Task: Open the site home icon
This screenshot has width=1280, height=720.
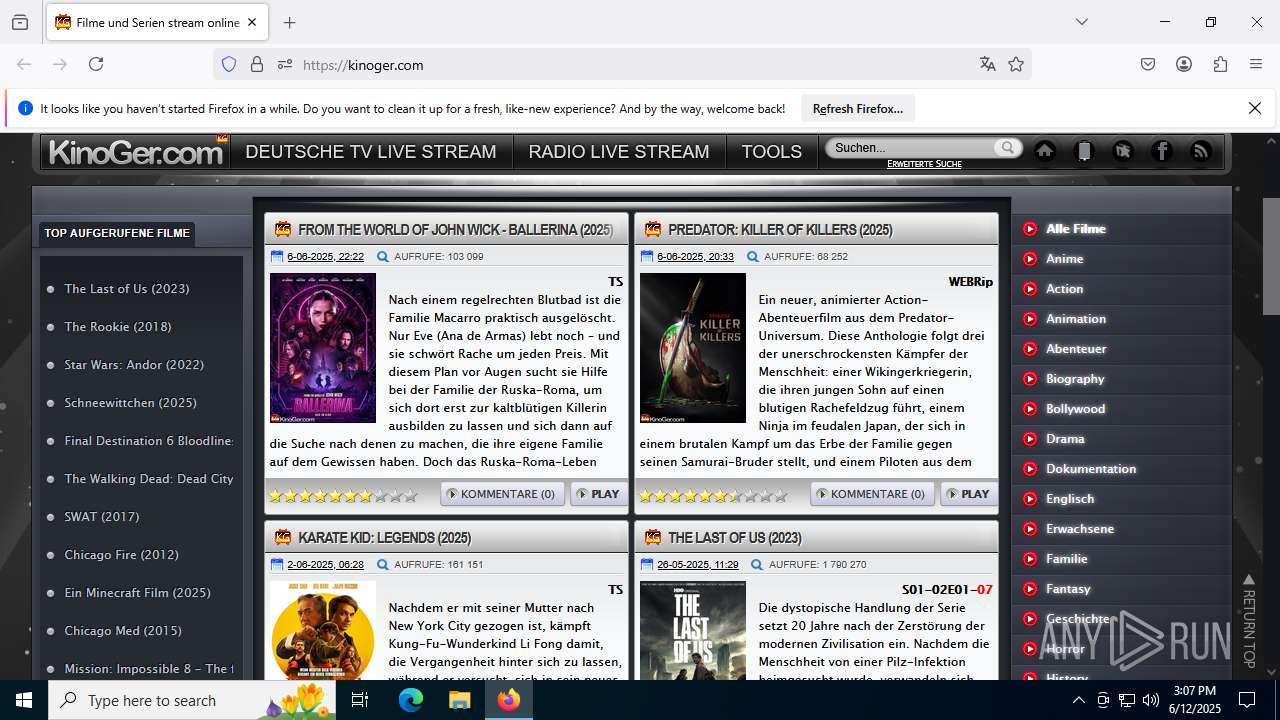Action: (1045, 151)
